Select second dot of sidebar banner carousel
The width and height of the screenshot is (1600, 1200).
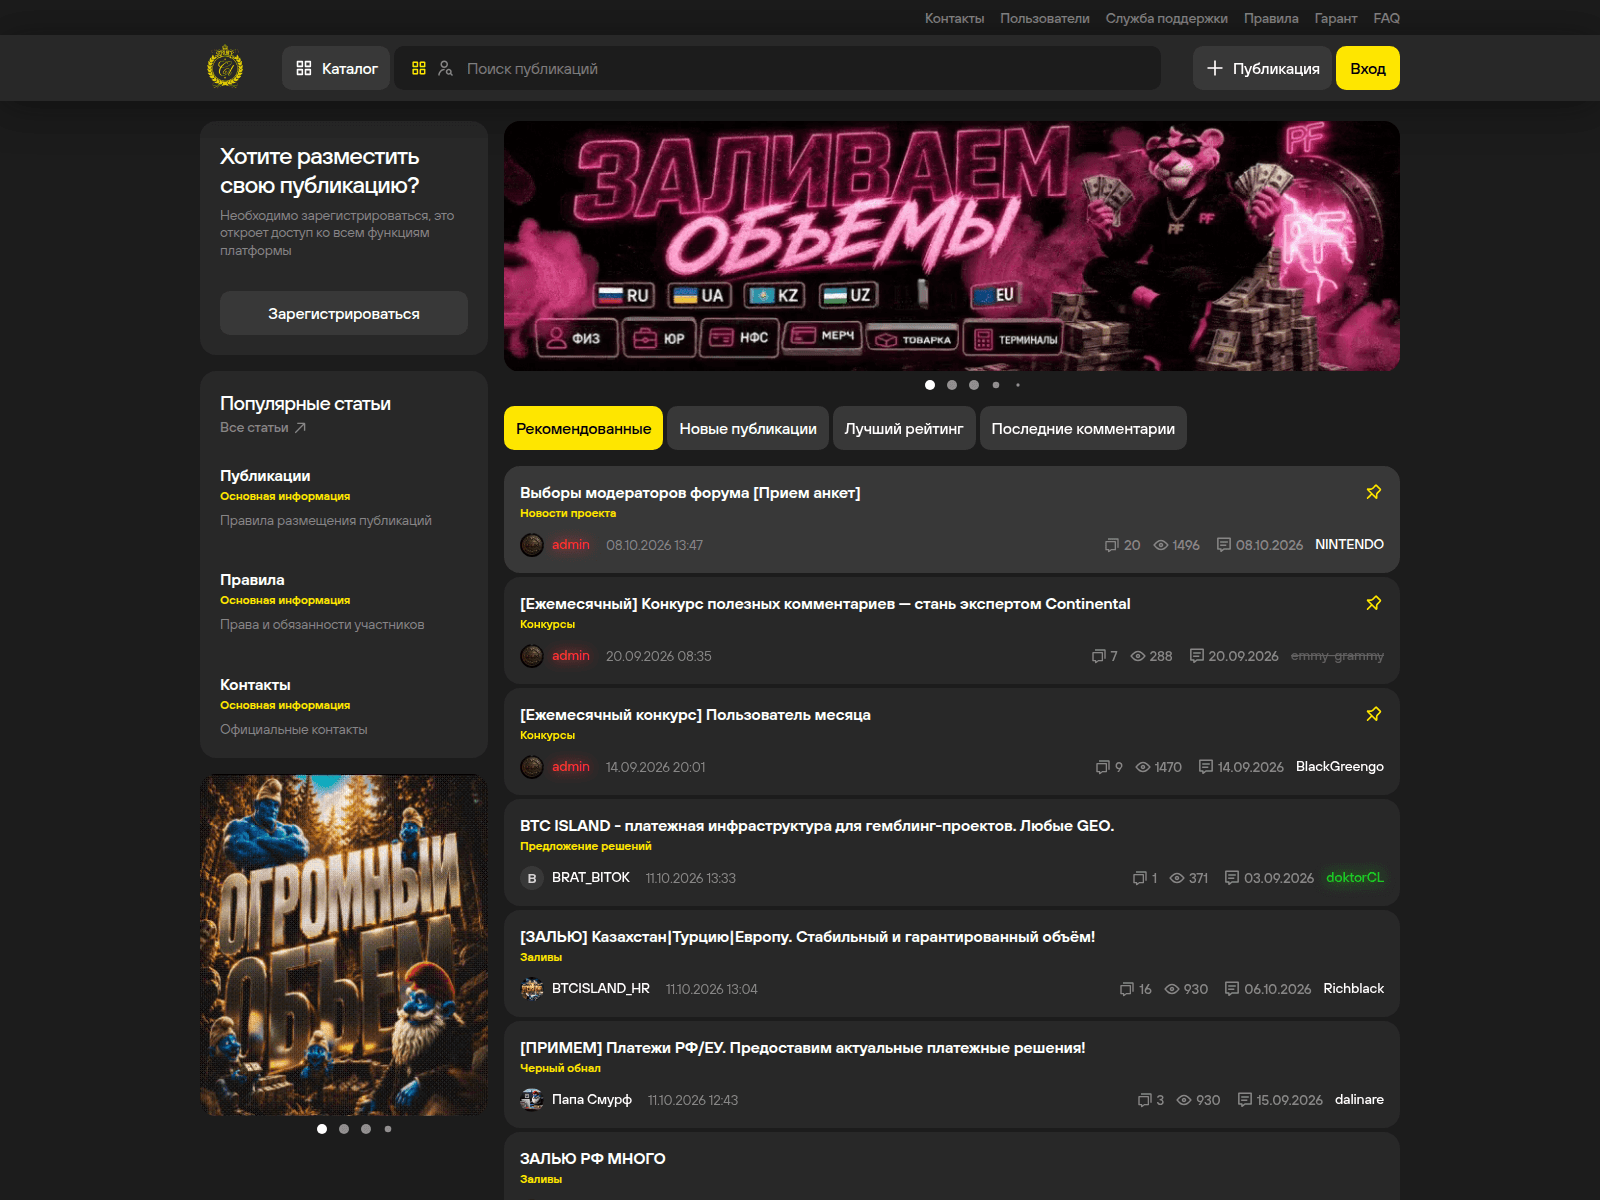point(344,1129)
